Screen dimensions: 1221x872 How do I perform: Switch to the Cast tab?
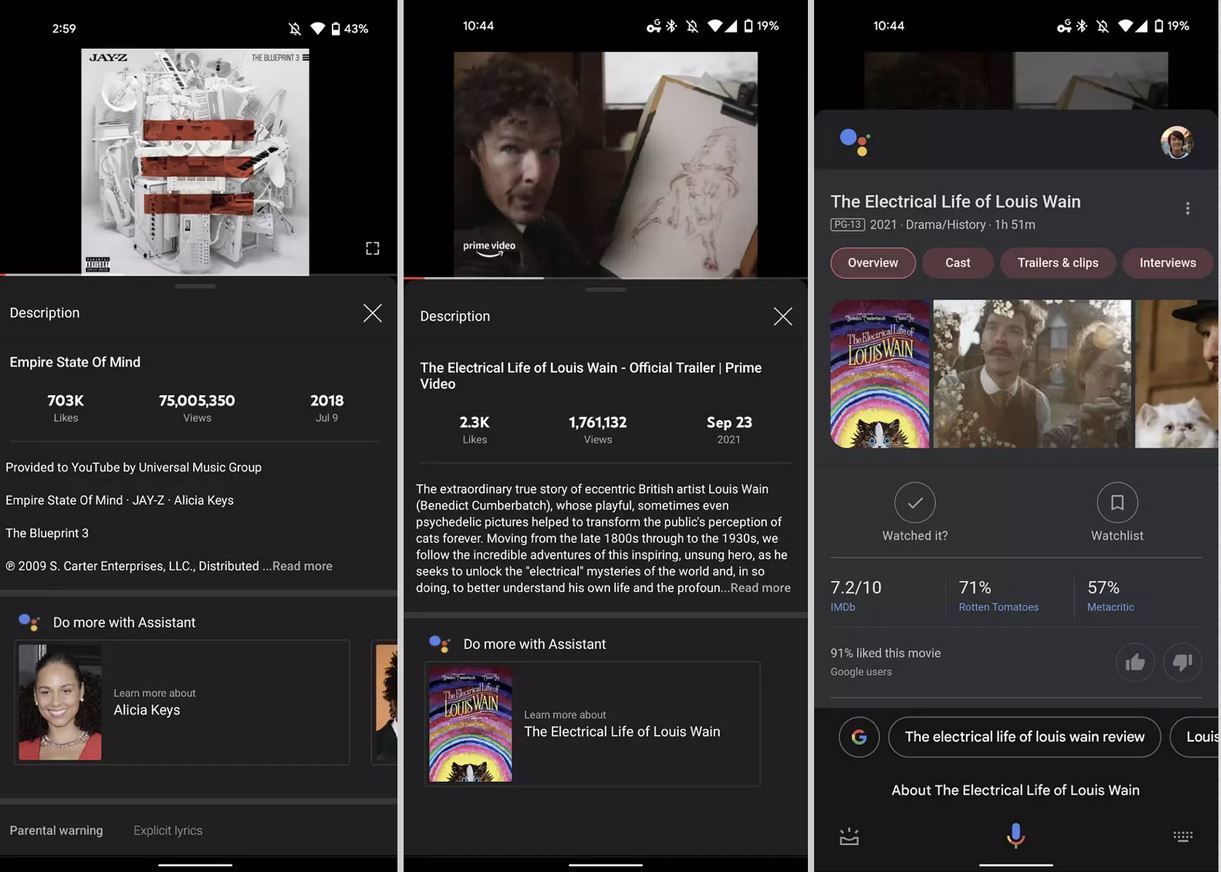(x=958, y=263)
